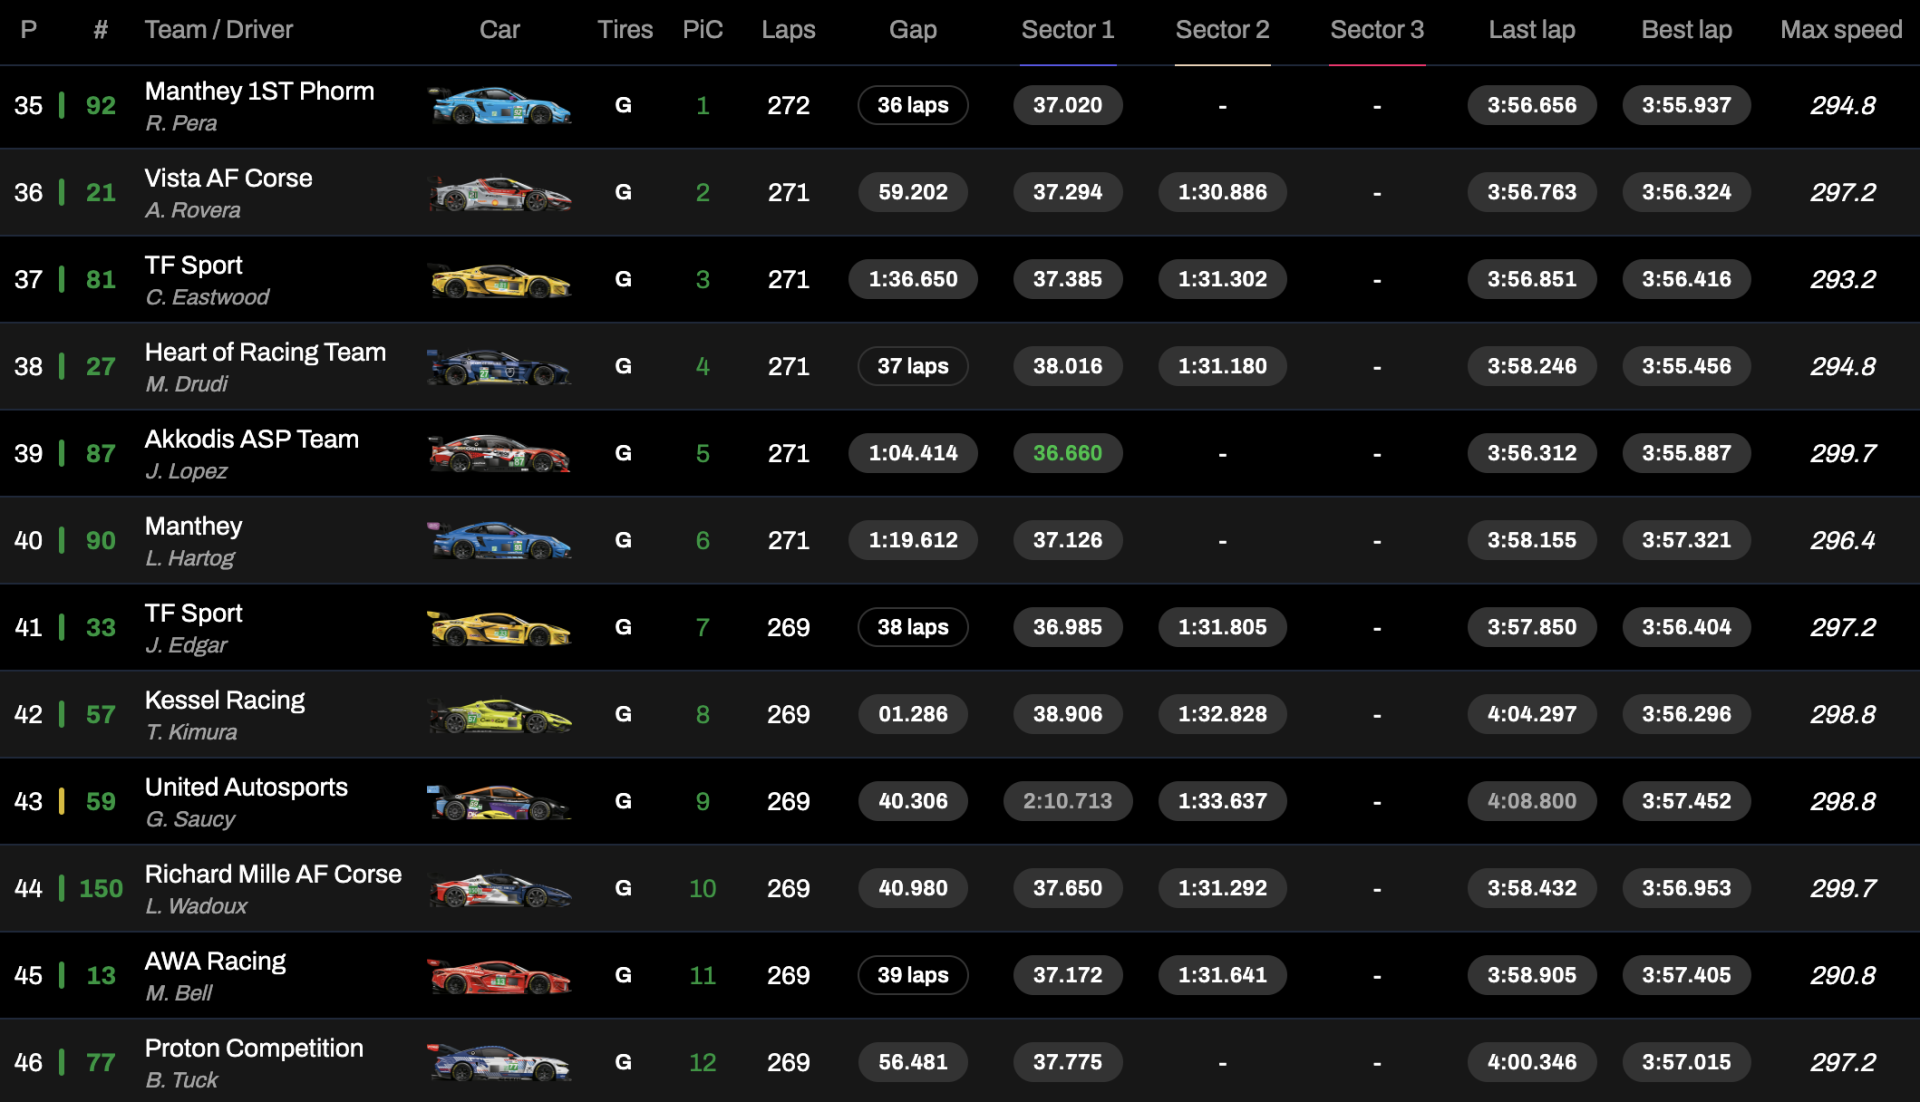Sort by the Sector 3 column header

coord(1377,30)
